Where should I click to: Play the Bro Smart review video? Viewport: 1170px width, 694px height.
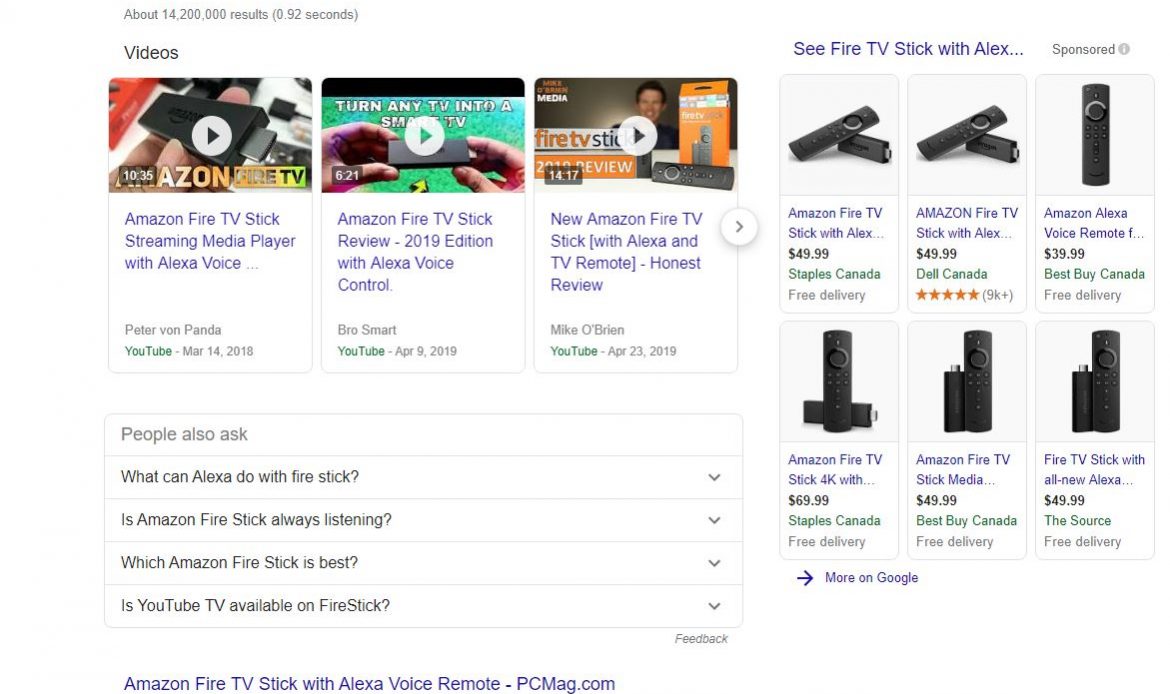click(x=424, y=136)
